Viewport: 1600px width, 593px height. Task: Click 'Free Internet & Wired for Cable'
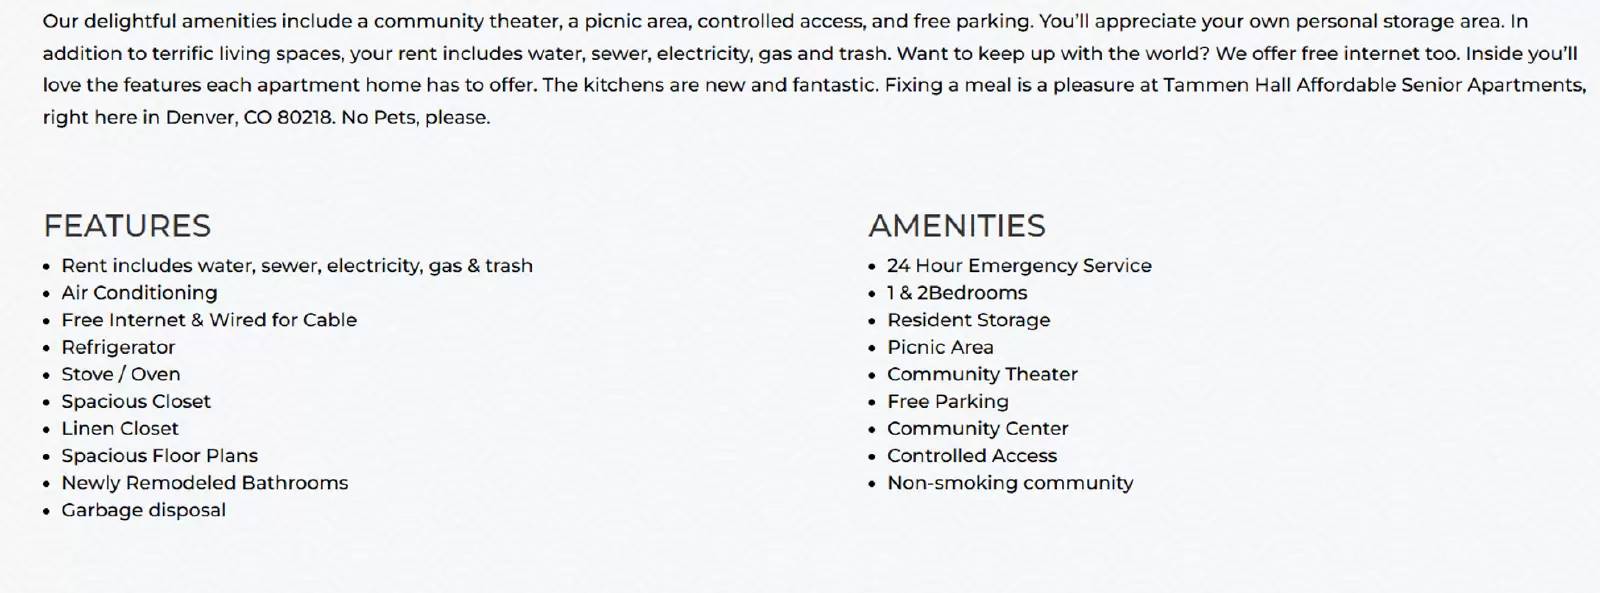click(x=209, y=320)
